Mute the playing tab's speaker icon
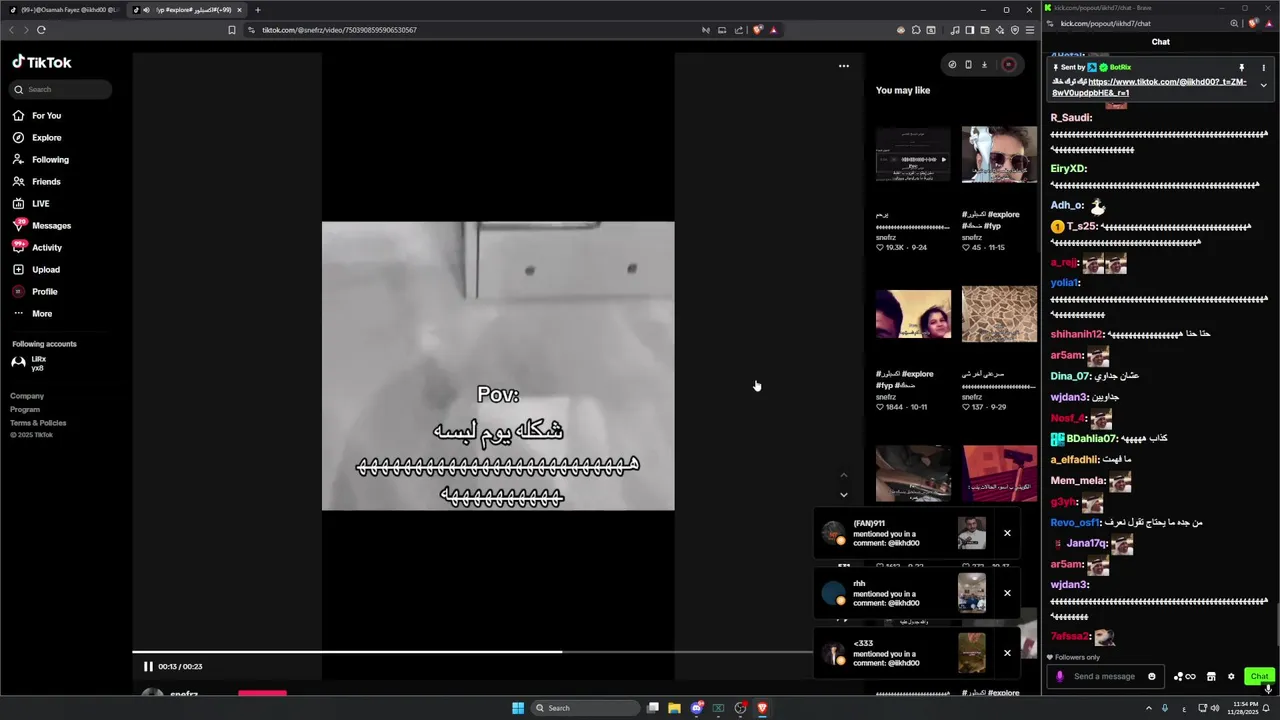 point(146,10)
